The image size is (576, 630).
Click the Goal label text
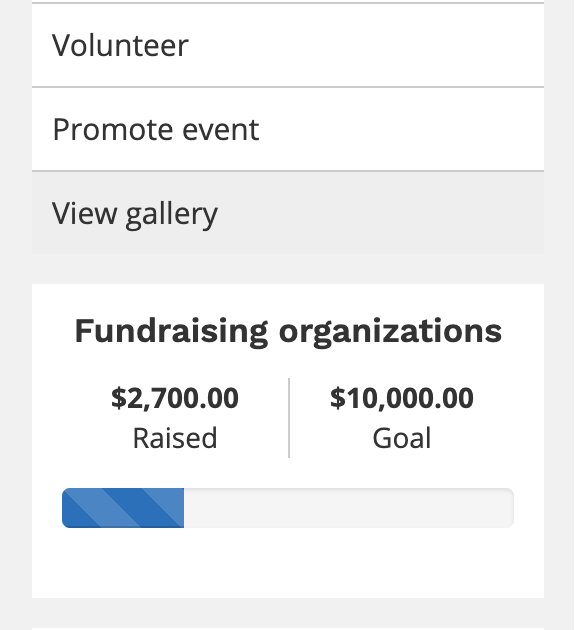(401, 438)
